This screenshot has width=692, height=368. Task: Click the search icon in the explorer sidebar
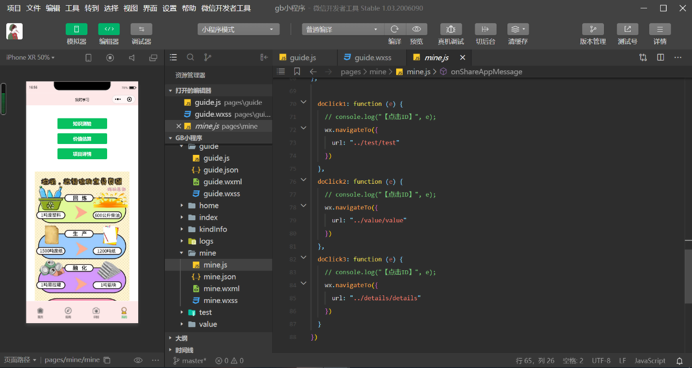[190, 57]
